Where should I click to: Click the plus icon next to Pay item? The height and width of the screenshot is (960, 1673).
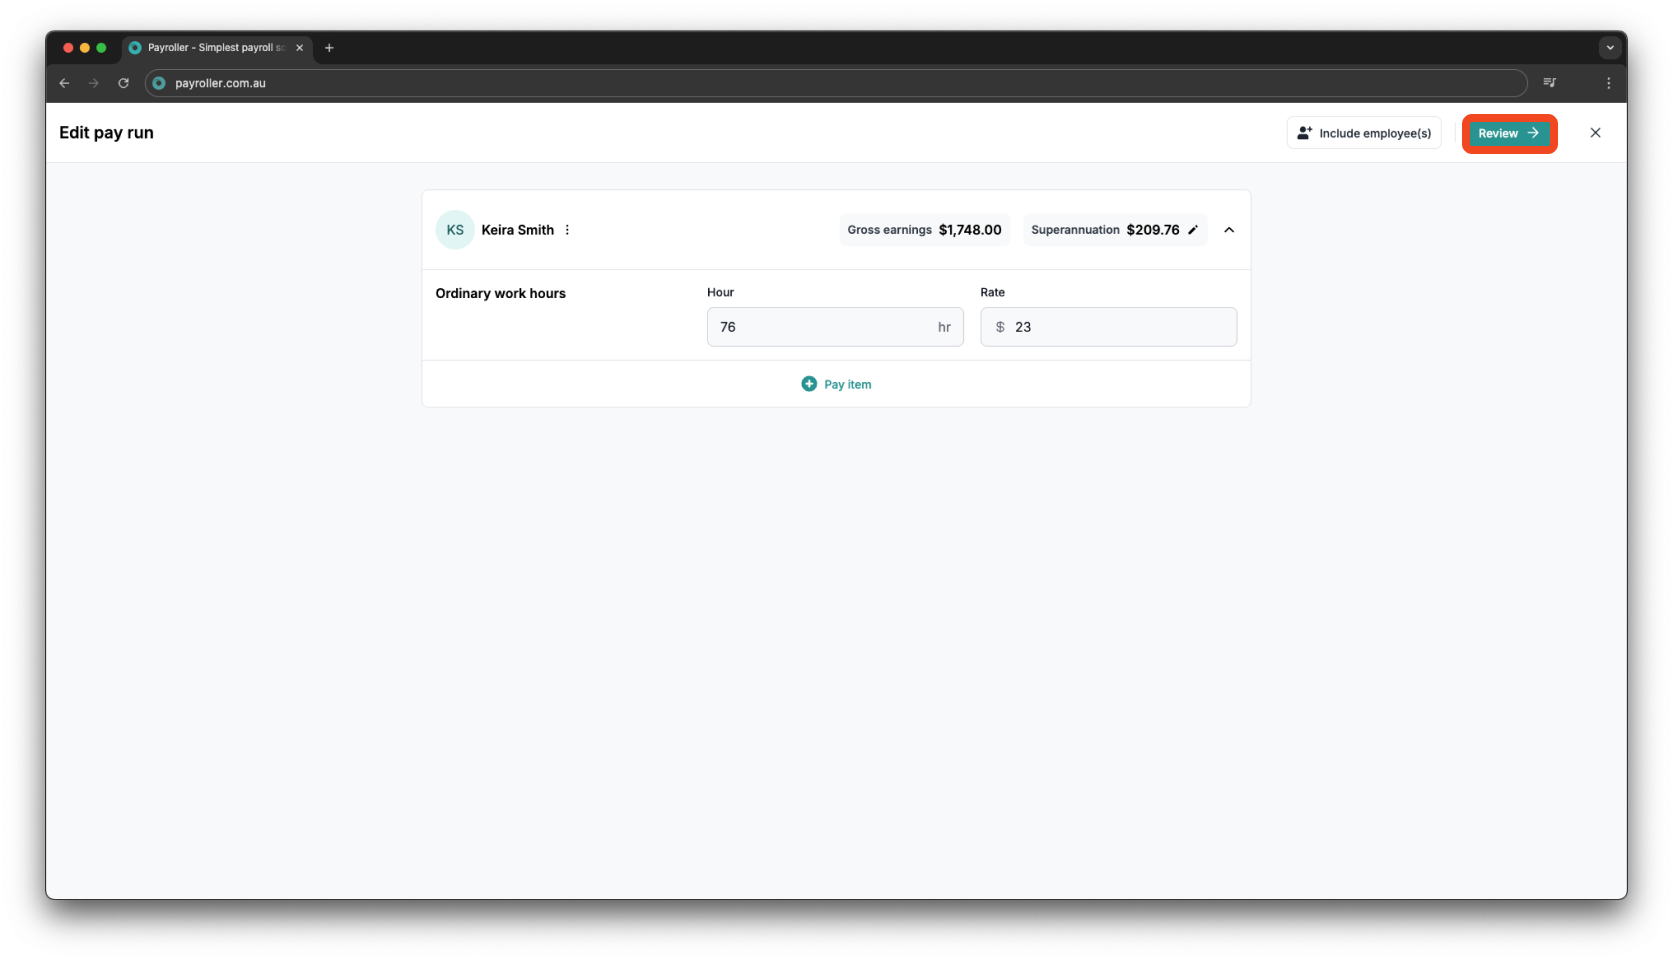click(809, 383)
